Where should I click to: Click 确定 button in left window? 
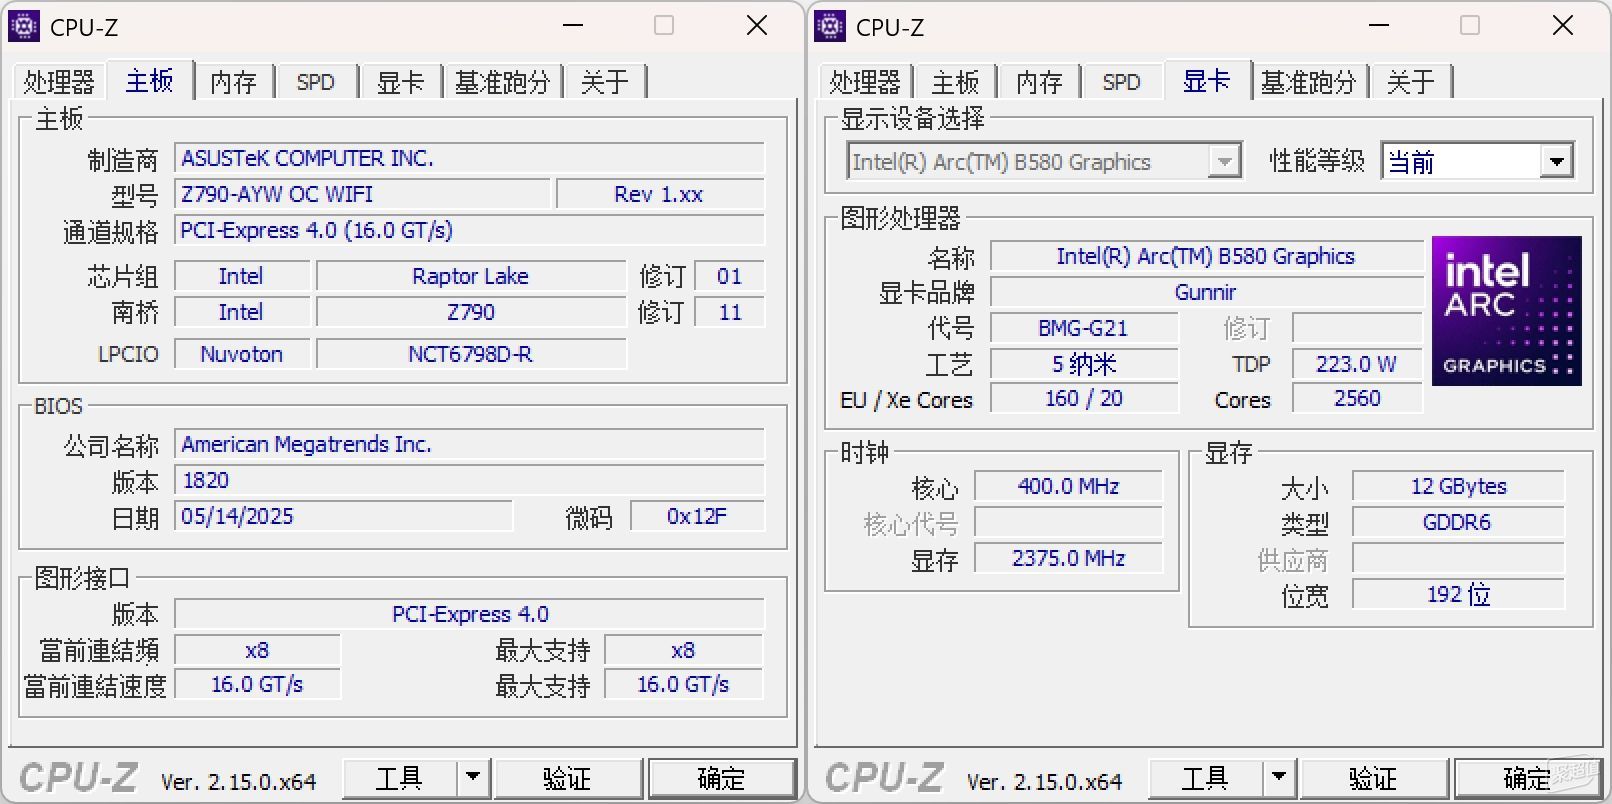tap(721, 777)
